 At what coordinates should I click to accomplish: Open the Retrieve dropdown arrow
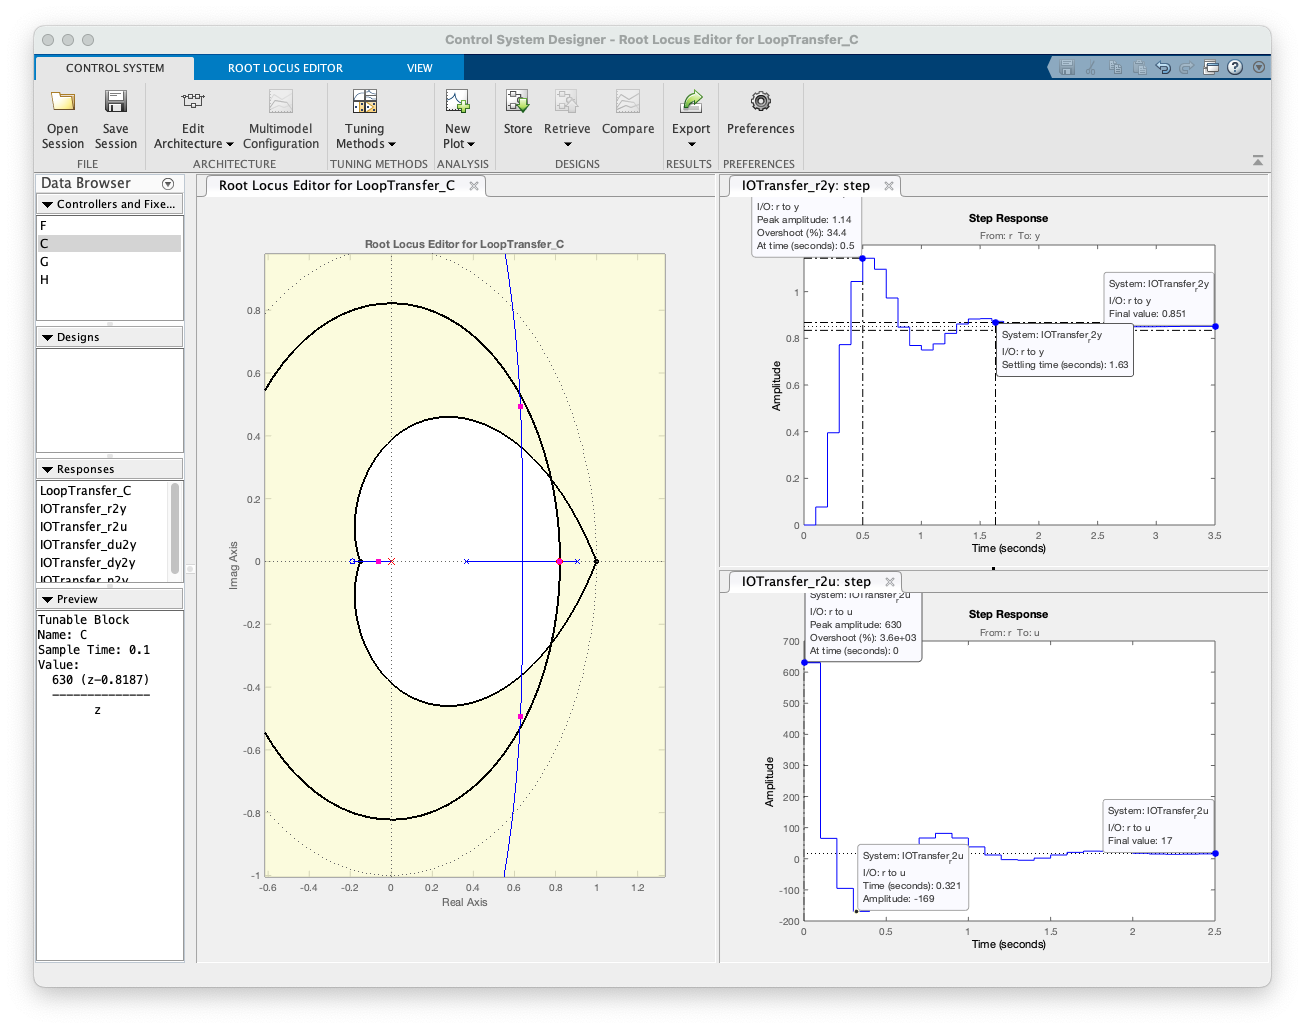pos(568,144)
